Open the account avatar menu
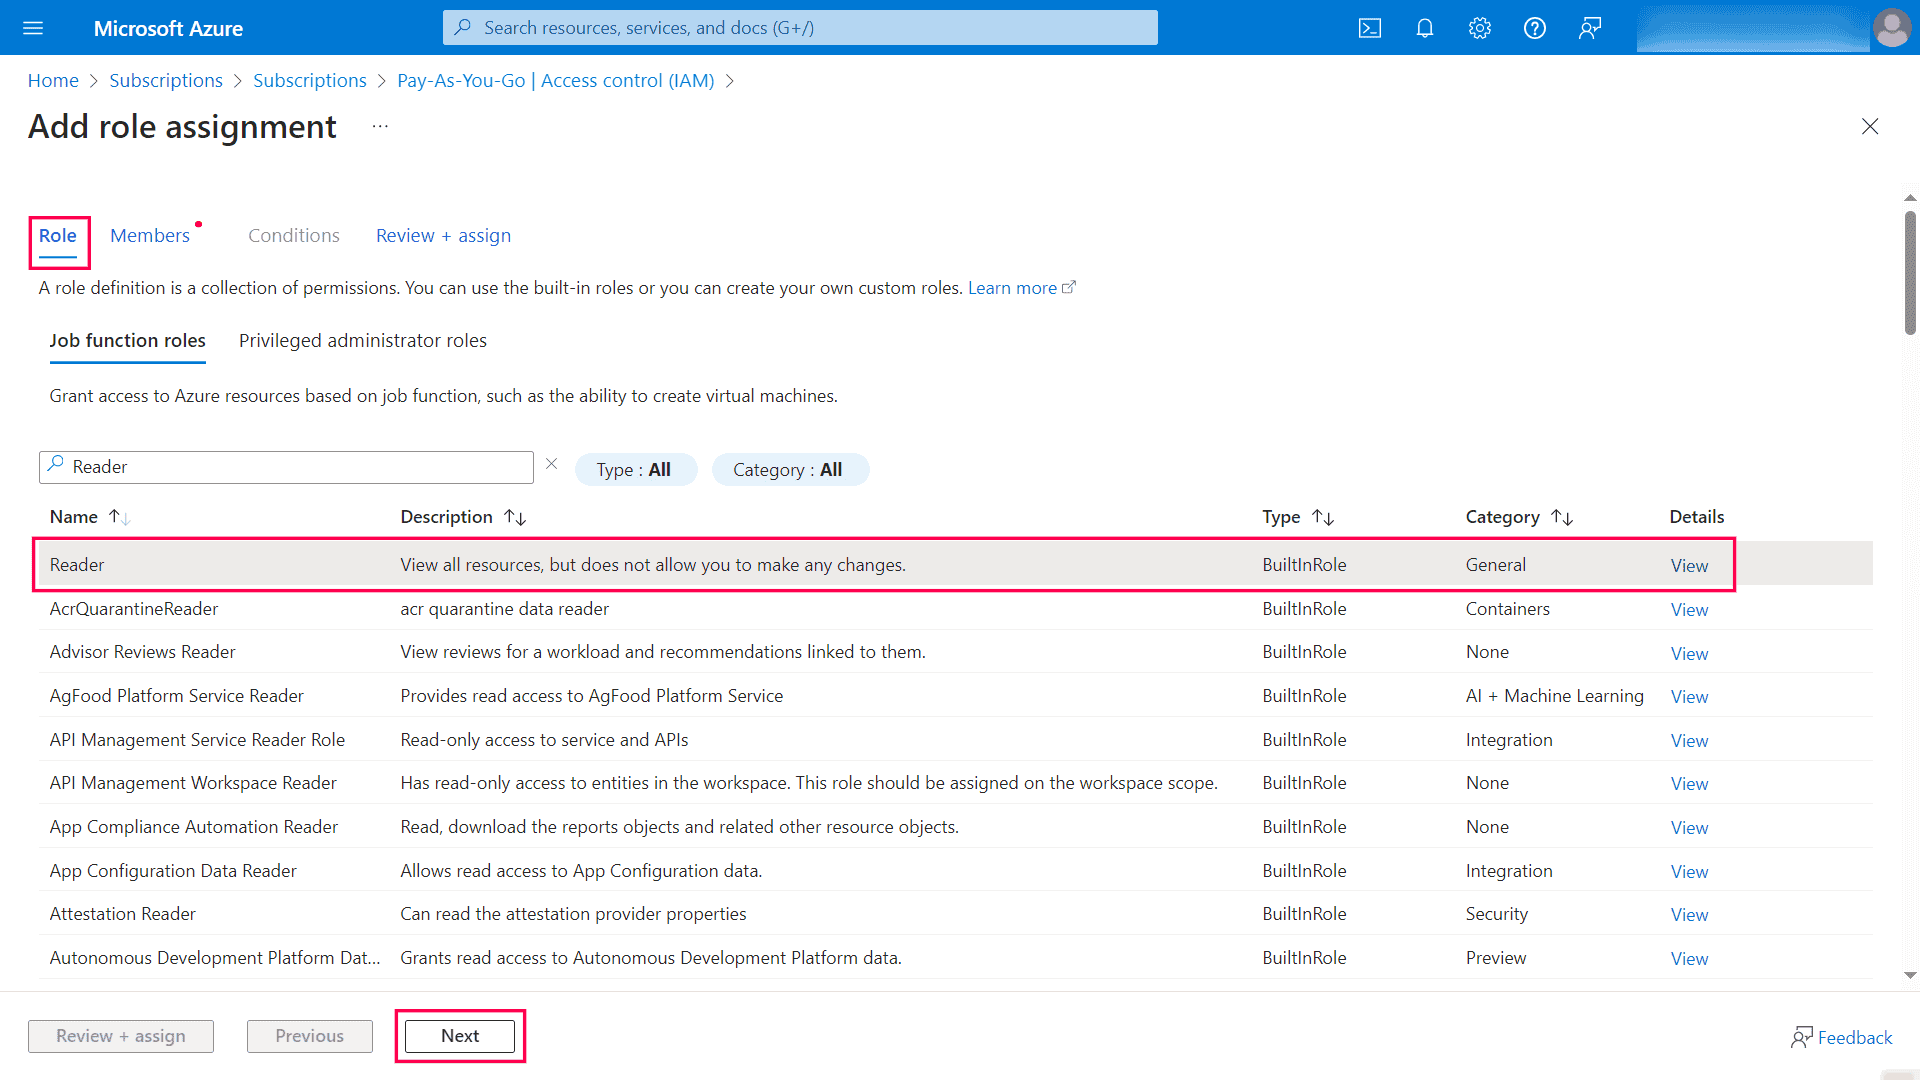The image size is (1920, 1080). pyautogui.click(x=1892, y=27)
